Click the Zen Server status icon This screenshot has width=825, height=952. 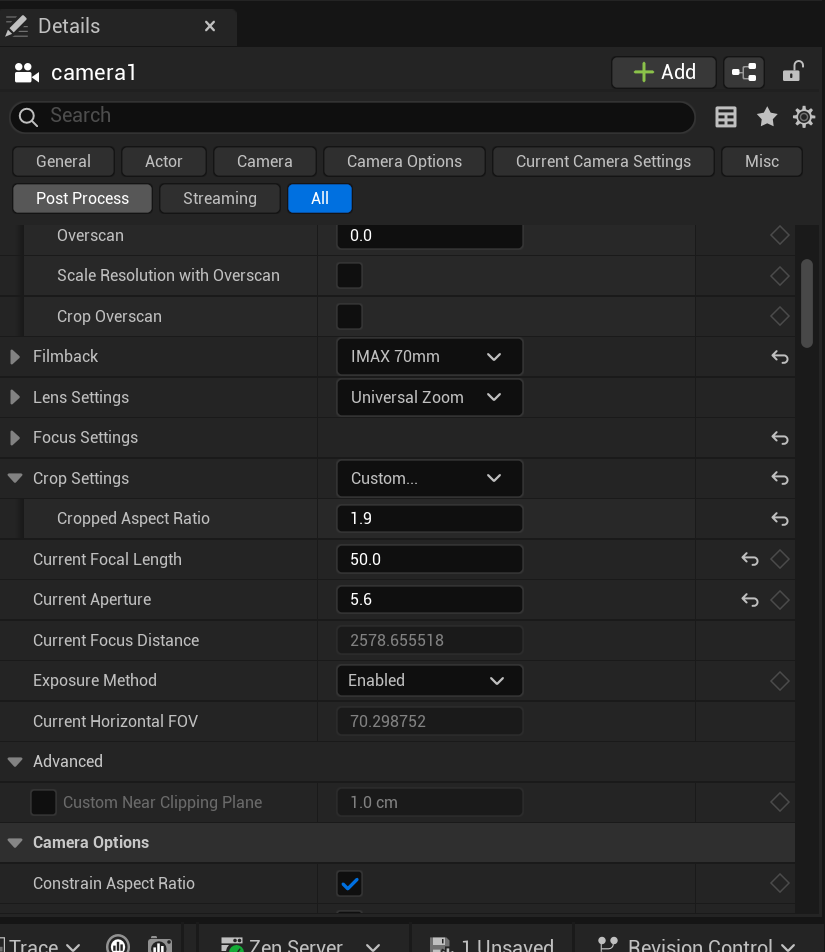click(232, 945)
